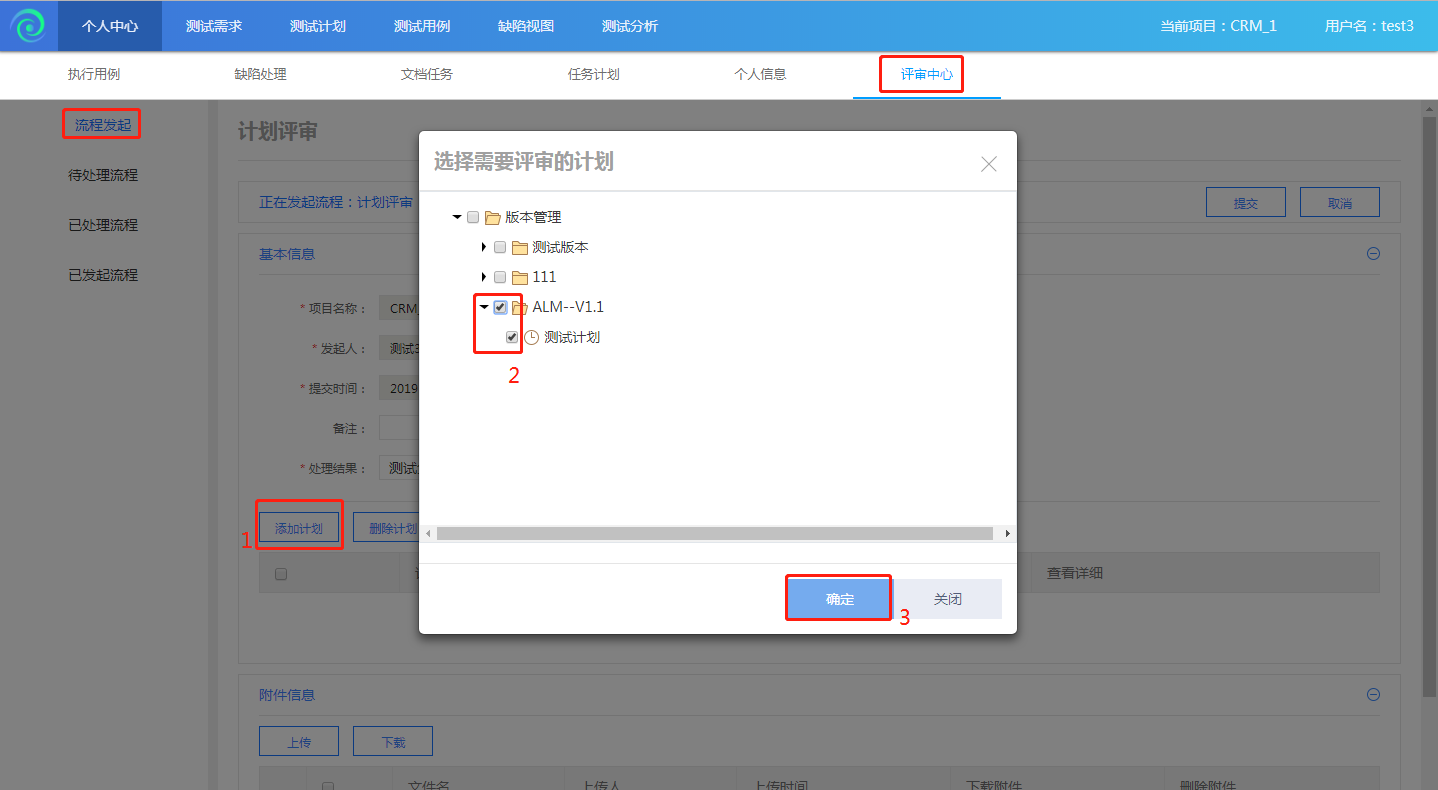Screen dimensions: 1438x790
Task: Click the dialog's horizontal scrollbar track
Action: (714, 534)
